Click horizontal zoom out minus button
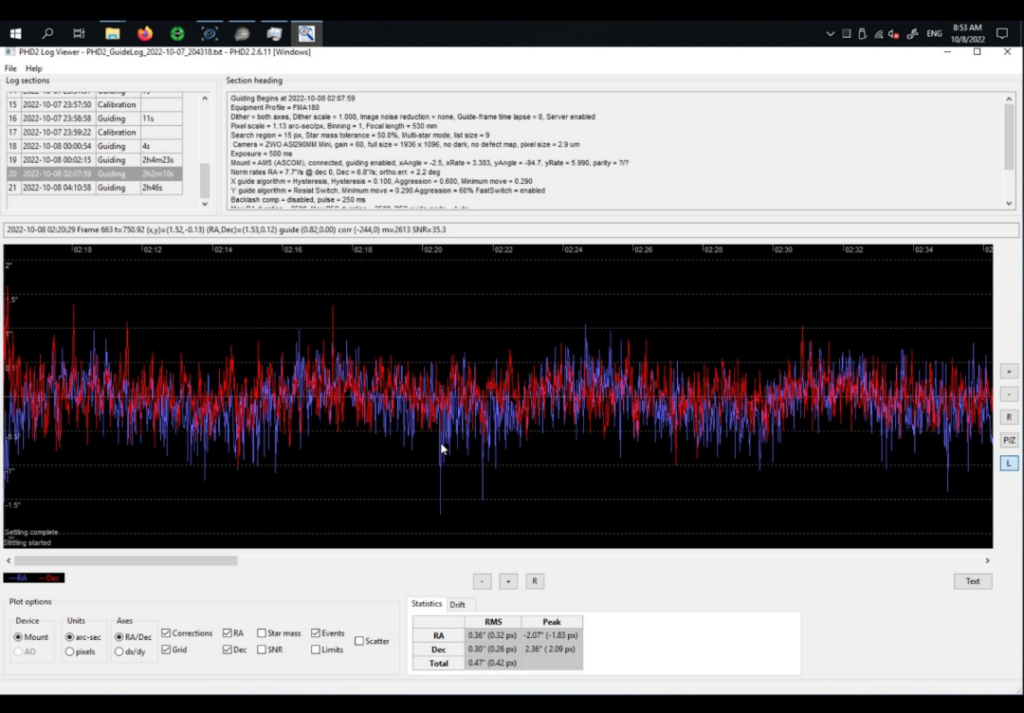The width and height of the screenshot is (1024, 713). point(482,581)
